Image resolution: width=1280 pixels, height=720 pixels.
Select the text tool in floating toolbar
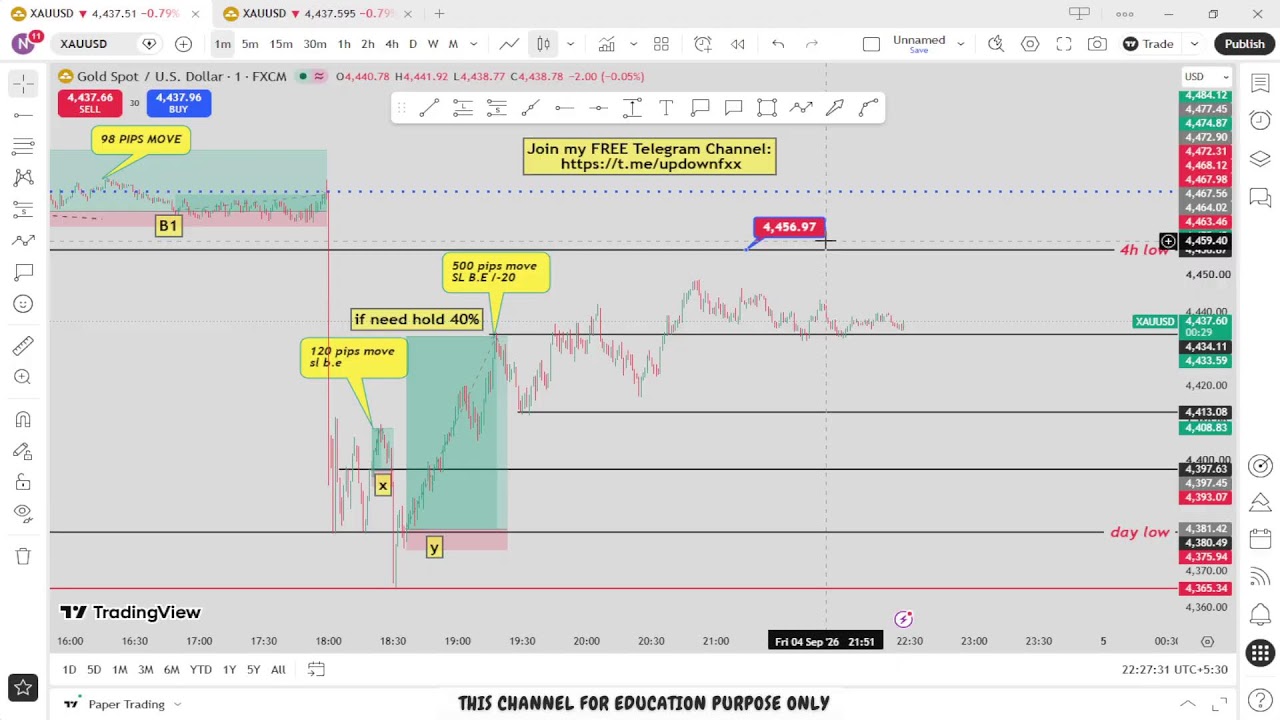coord(666,108)
